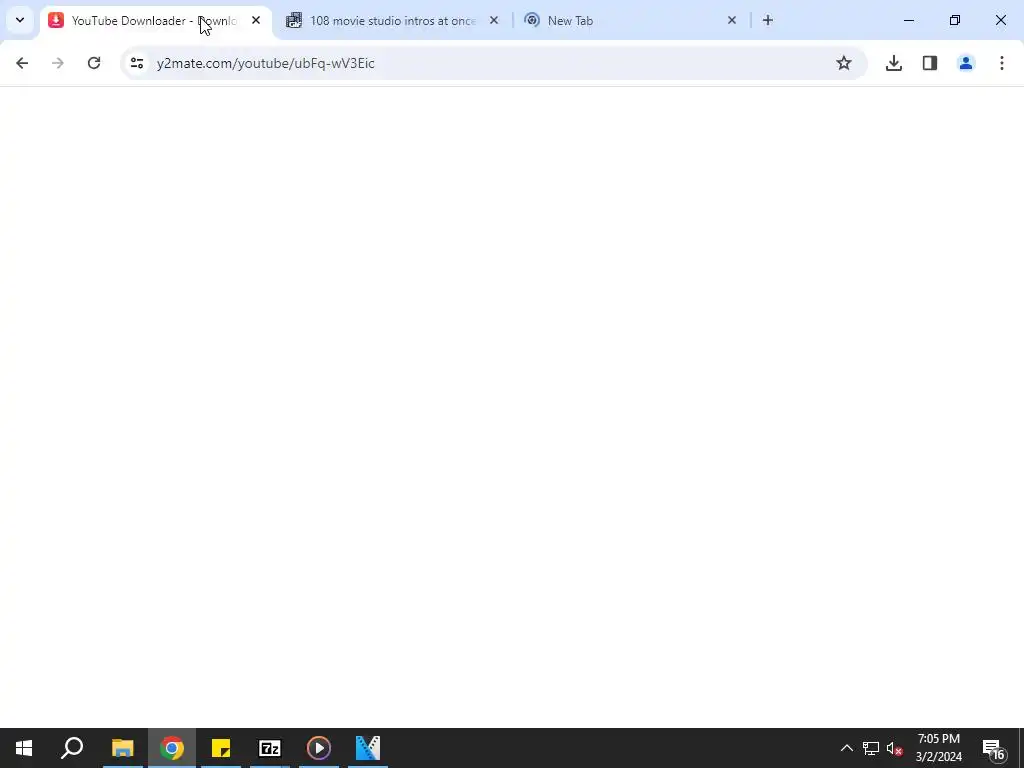Image resolution: width=1024 pixels, height=768 pixels.
Task: Toggle the Chrome side panel
Action: click(x=930, y=63)
